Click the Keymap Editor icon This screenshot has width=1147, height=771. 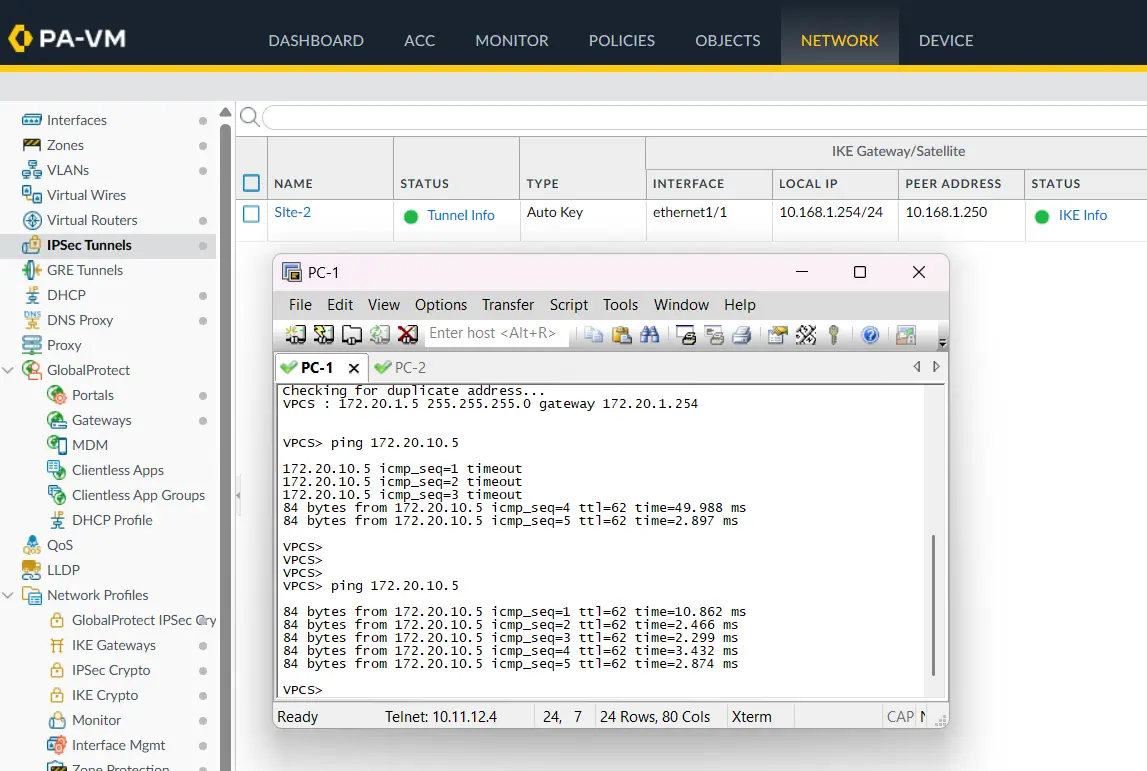tap(805, 334)
